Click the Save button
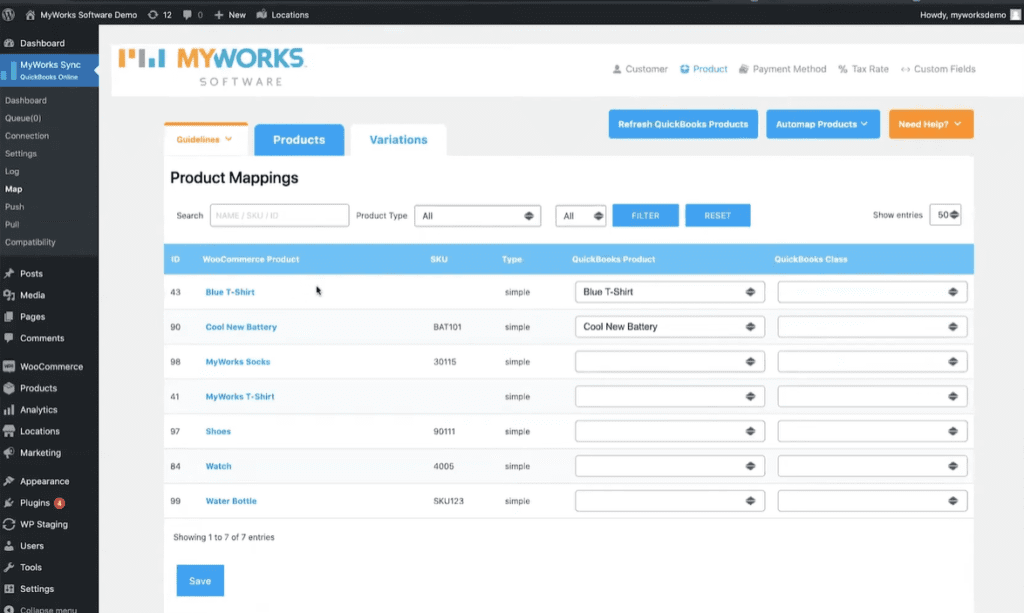The width and height of the screenshot is (1024, 613). [200, 580]
